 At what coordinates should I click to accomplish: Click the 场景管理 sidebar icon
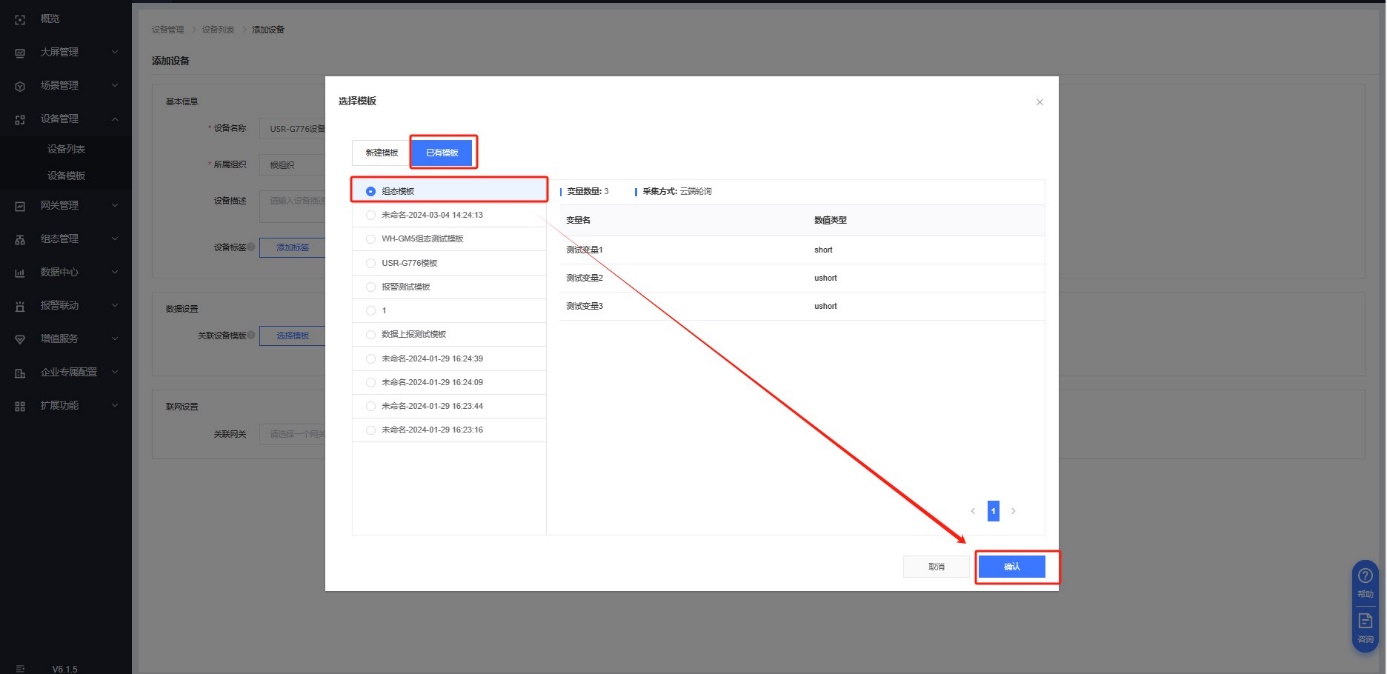20,86
